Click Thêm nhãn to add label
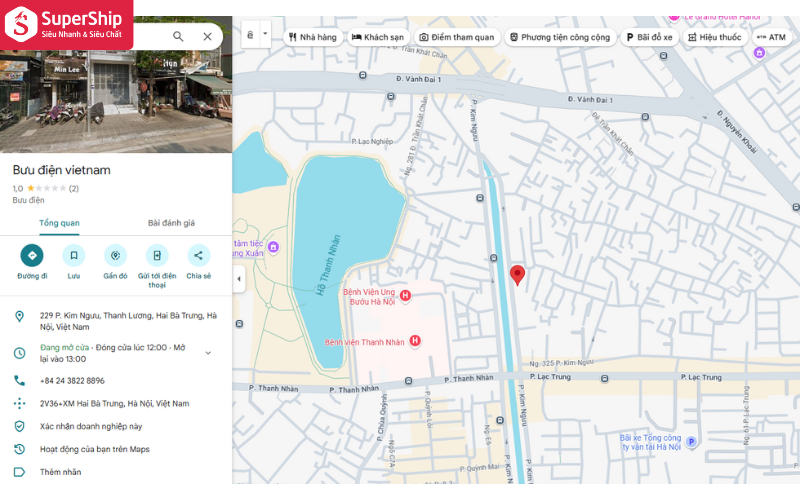The image size is (800, 500). (60, 472)
